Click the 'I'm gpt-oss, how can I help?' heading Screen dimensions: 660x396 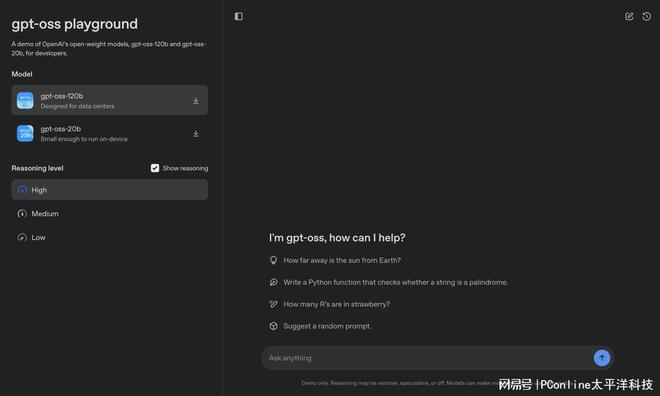337,238
